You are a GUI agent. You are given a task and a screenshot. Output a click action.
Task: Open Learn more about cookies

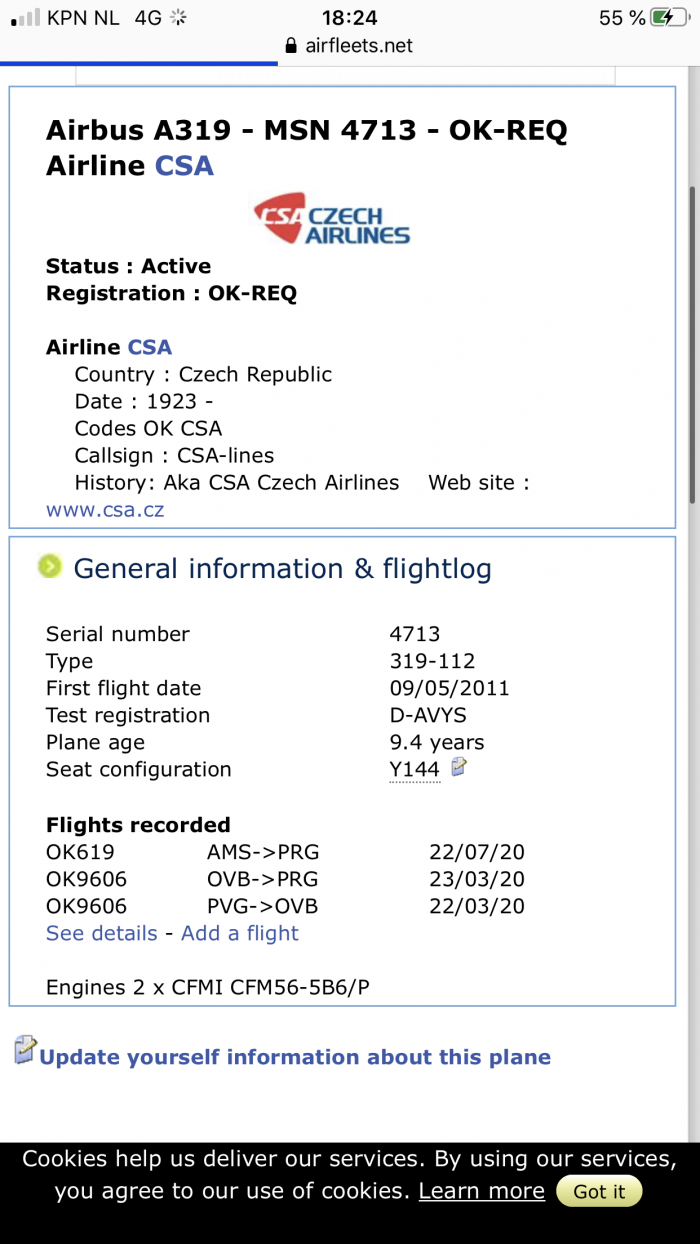[x=481, y=1191]
